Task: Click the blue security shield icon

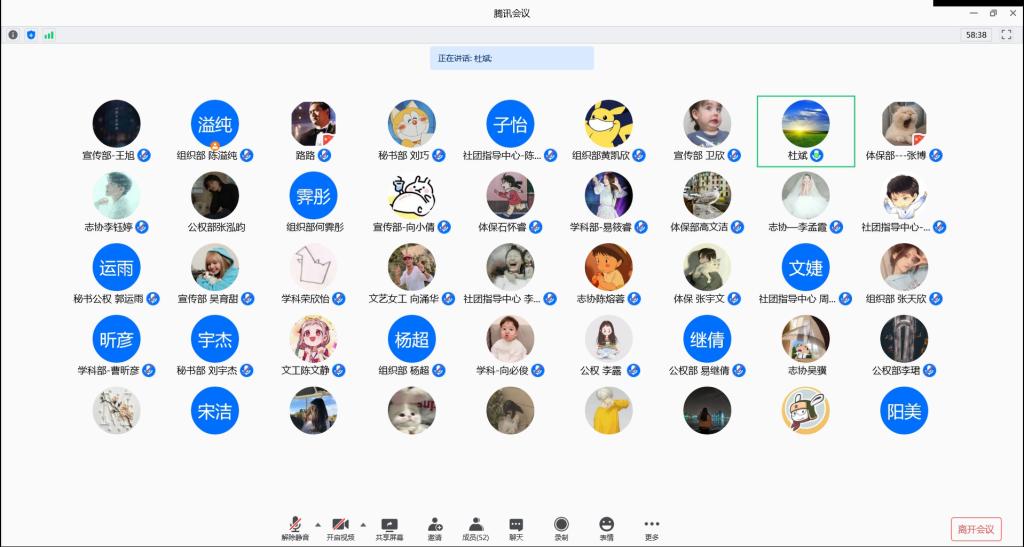Action: click(31, 35)
